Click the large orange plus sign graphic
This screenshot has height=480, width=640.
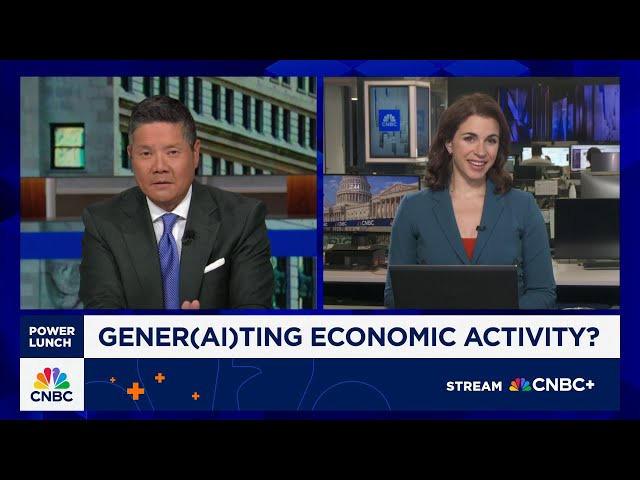(x=136, y=391)
